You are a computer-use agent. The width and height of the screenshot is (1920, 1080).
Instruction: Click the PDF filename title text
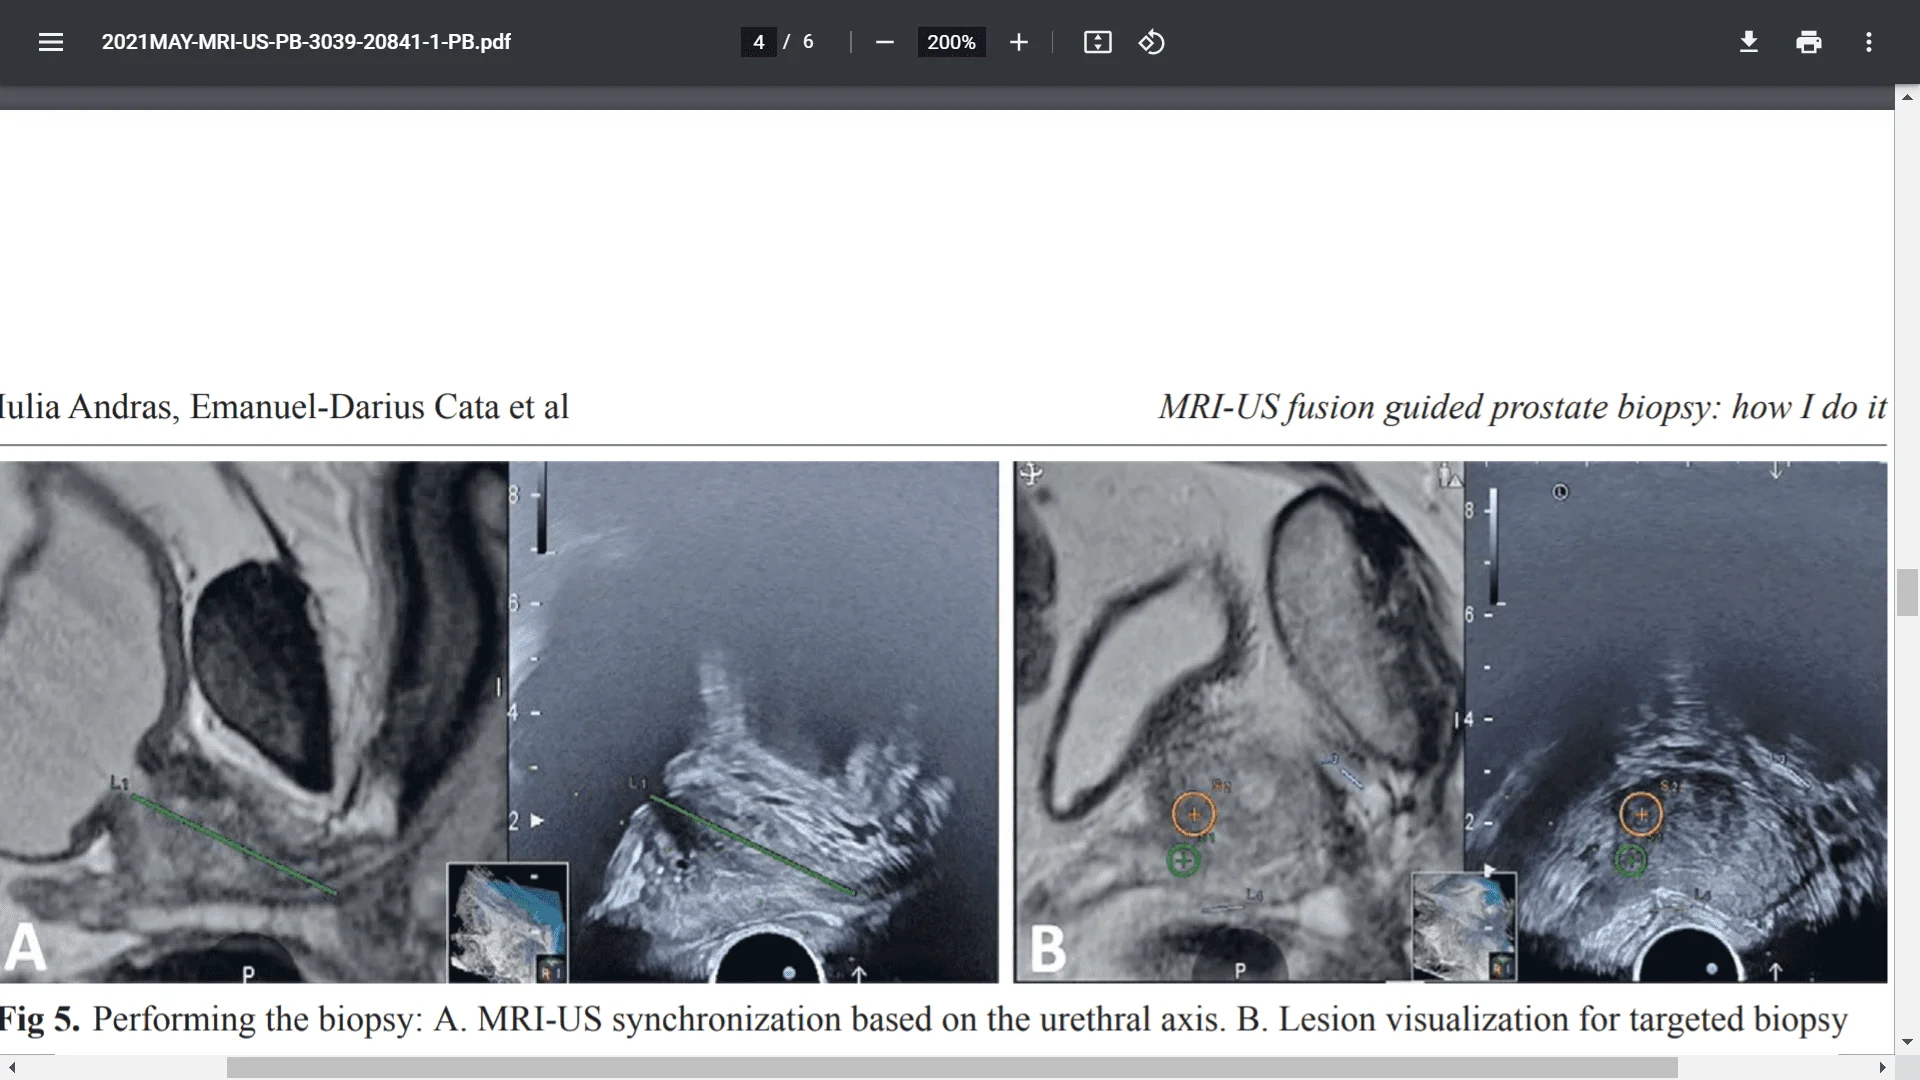point(306,42)
